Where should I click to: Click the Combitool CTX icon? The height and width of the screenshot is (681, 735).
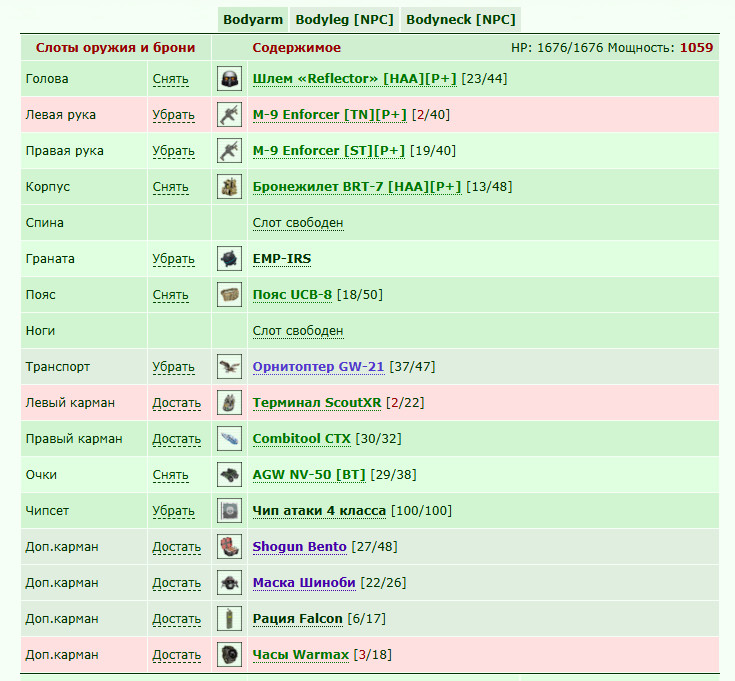(x=229, y=439)
